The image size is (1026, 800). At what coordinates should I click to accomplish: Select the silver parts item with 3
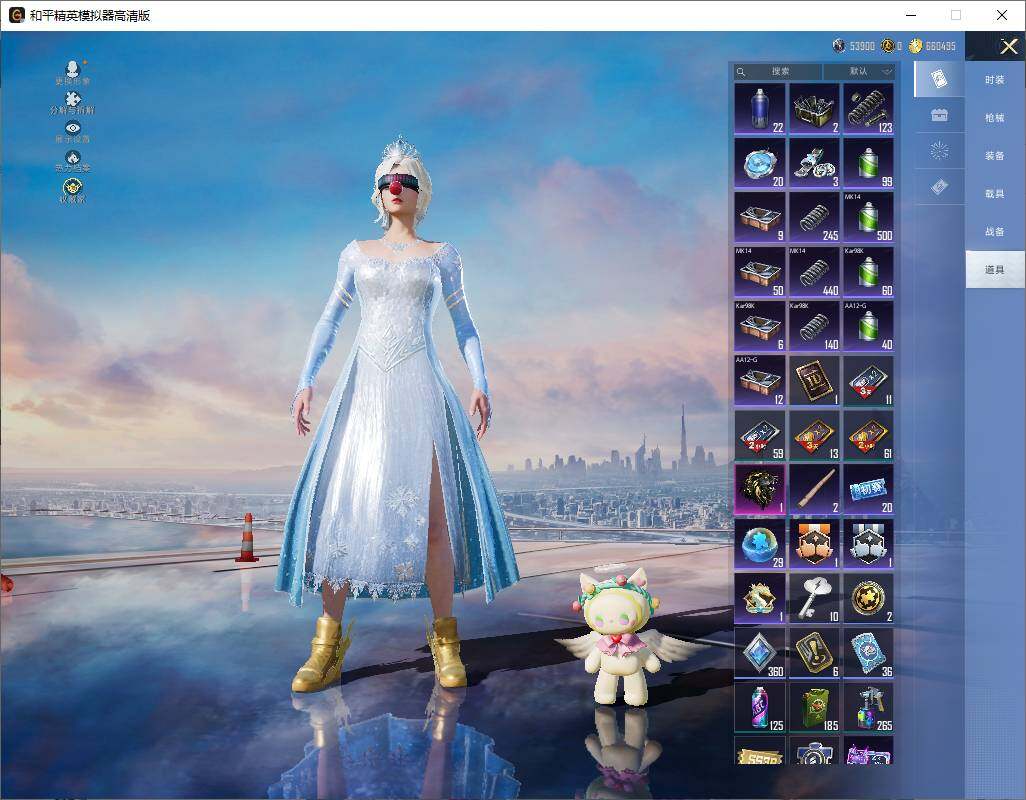click(x=814, y=163)
